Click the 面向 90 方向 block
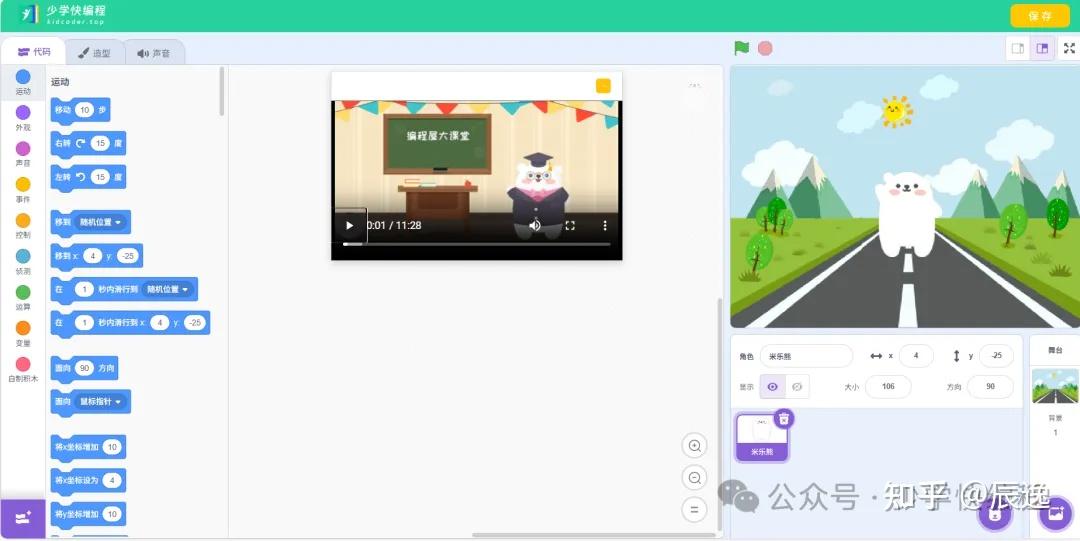The image size is (1080, 541). tap(84, 368)
